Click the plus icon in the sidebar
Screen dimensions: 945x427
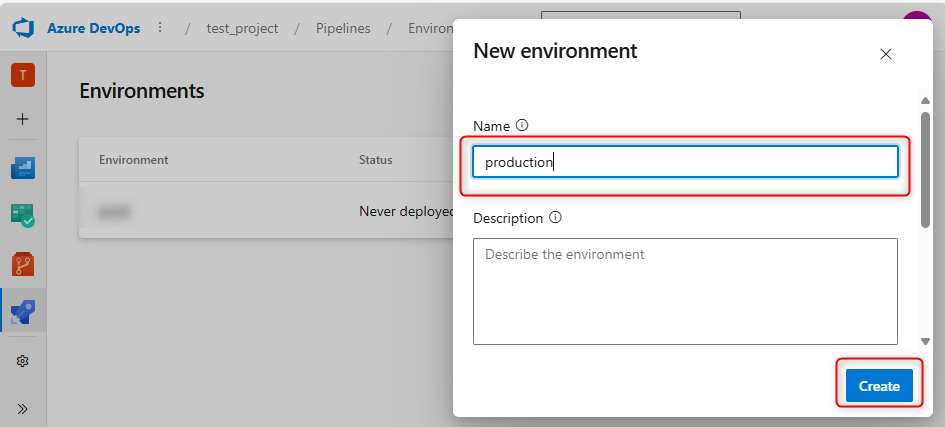(23, 119)
